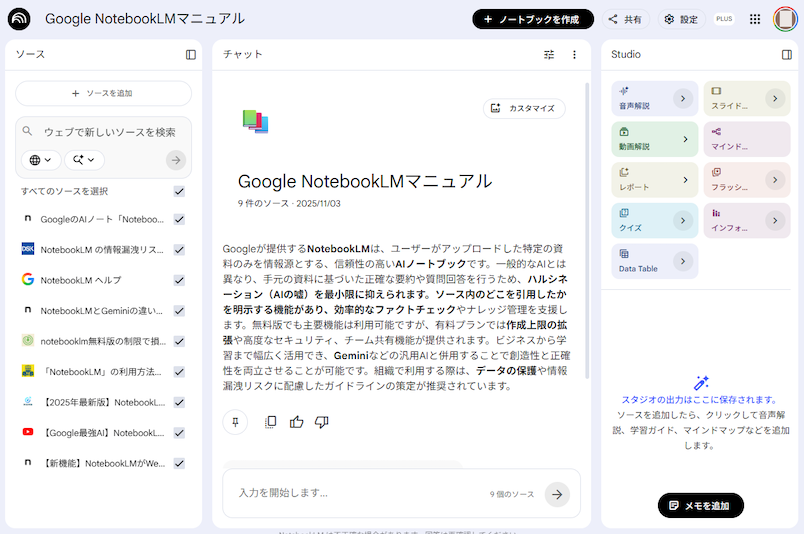Create Data Table tile
Image resolution: width=804 pixels, height=534 pixels.
[655, 261]
